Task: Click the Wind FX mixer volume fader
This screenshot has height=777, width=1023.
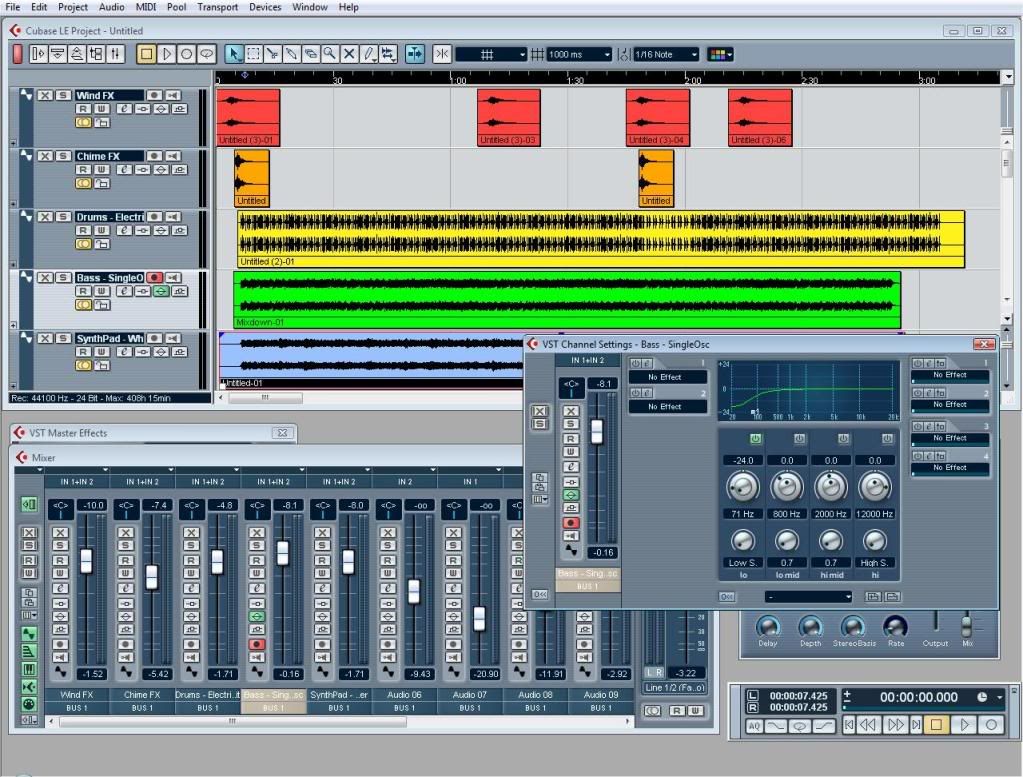Action: [x=86, y=561]
